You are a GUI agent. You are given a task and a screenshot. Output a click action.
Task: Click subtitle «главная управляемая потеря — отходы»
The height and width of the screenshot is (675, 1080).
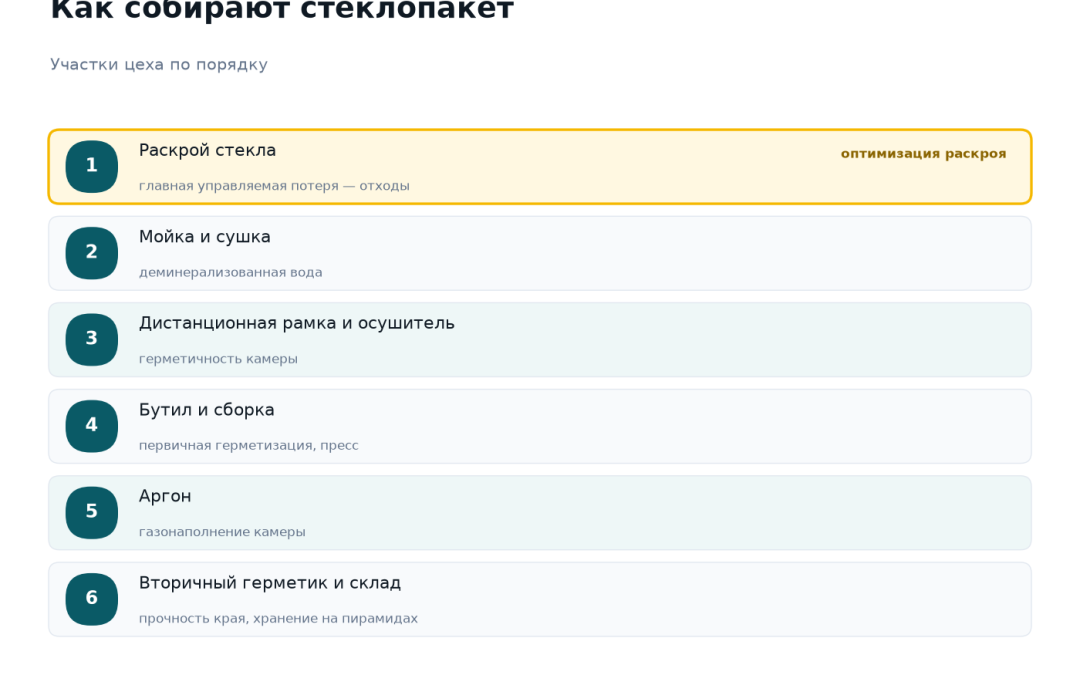point(274,186)
